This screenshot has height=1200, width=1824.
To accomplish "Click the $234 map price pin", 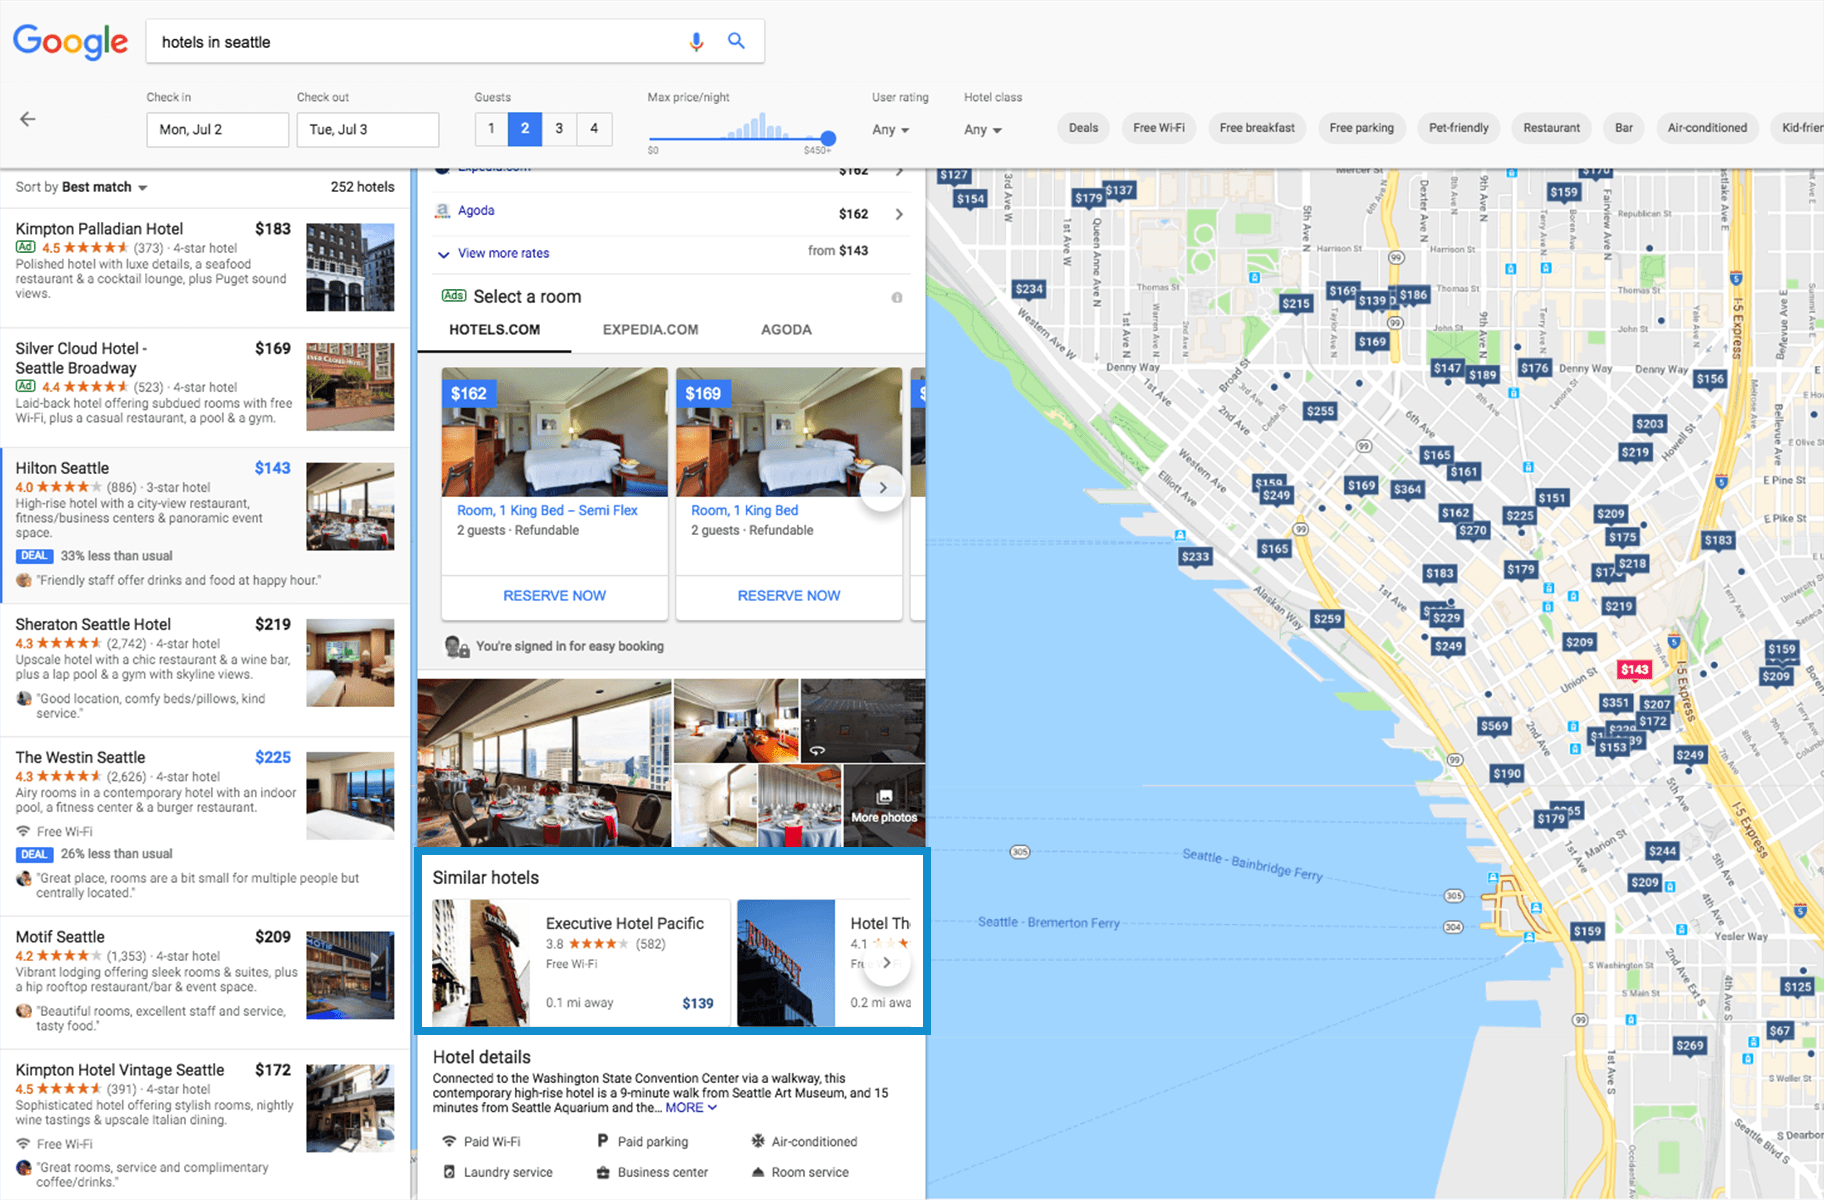I will [x=1029, y=289].
